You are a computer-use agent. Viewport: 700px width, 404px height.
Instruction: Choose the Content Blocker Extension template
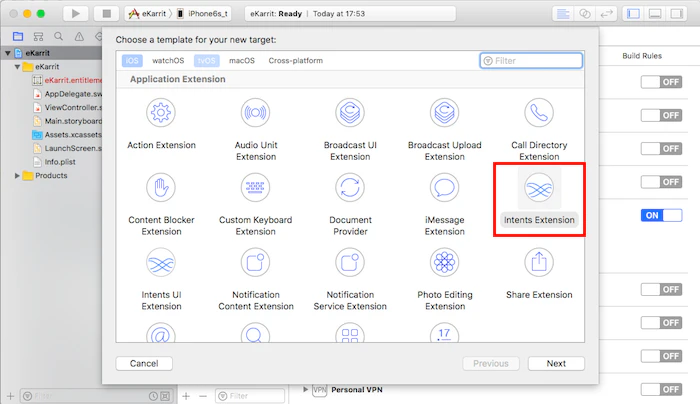click(161, 187)
